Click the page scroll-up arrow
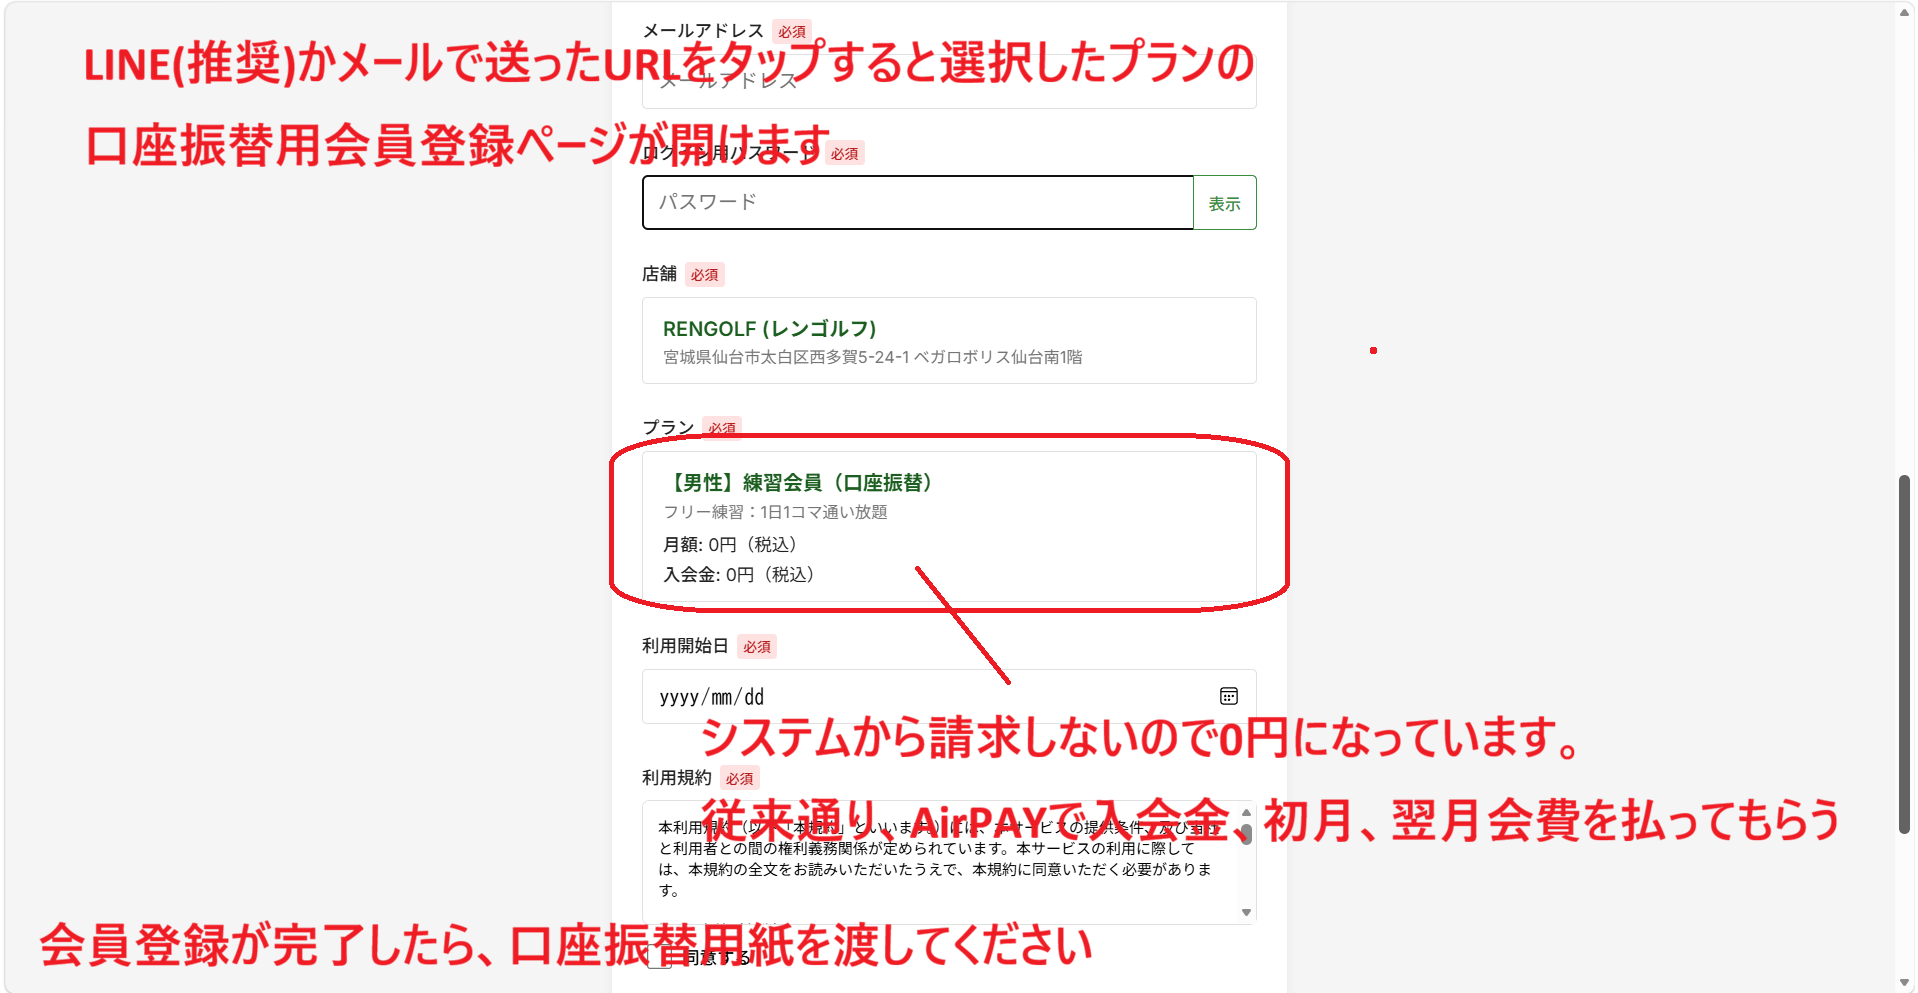 pos(1904,12)
